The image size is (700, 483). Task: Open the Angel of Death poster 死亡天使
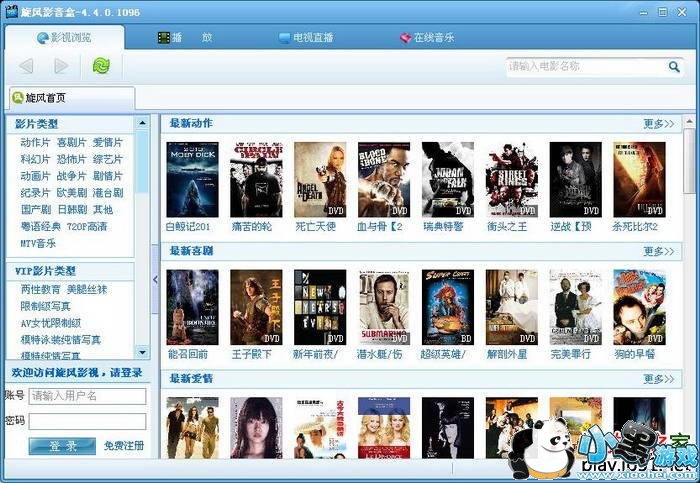click(320, 179)
